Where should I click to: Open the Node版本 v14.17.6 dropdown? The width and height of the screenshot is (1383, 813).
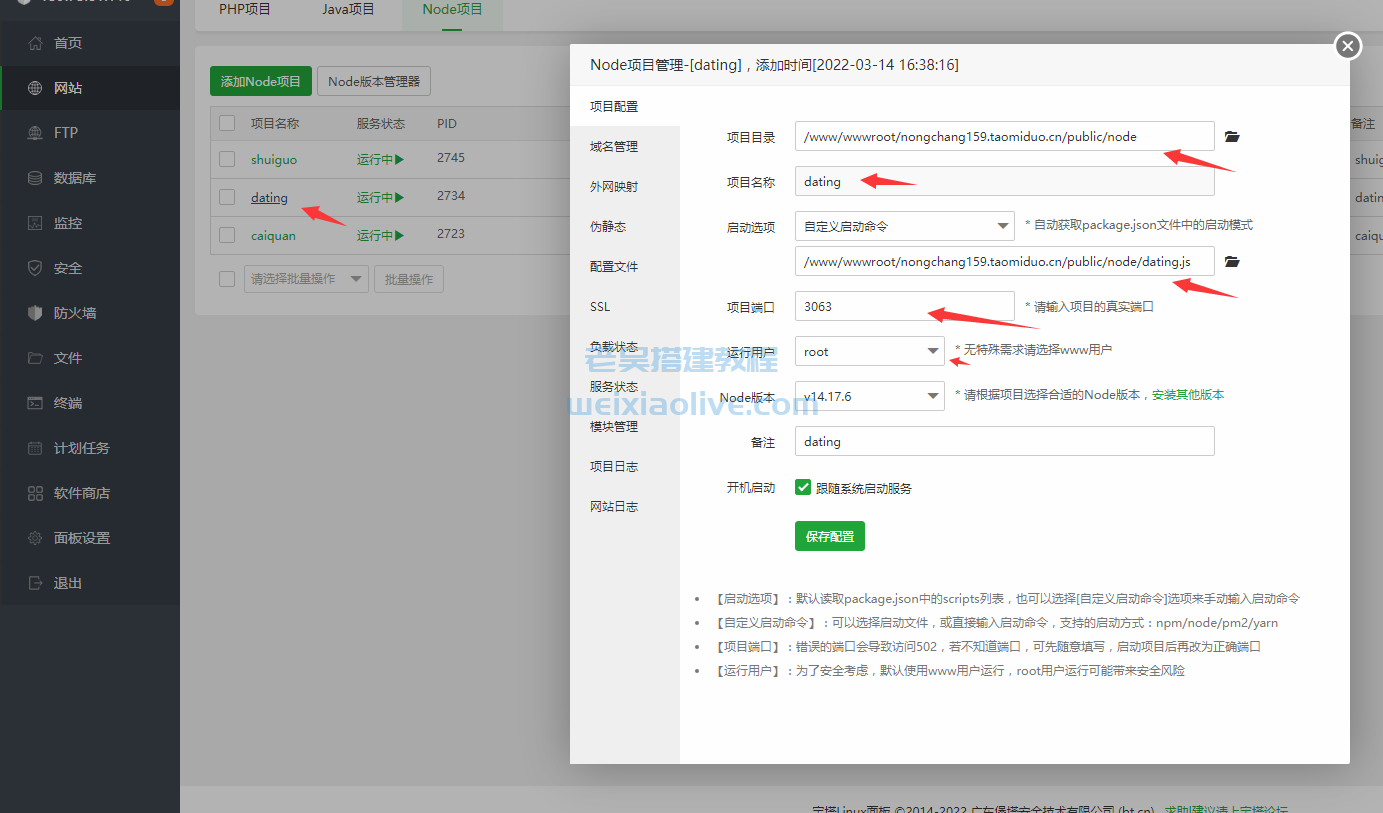(870, 396)
